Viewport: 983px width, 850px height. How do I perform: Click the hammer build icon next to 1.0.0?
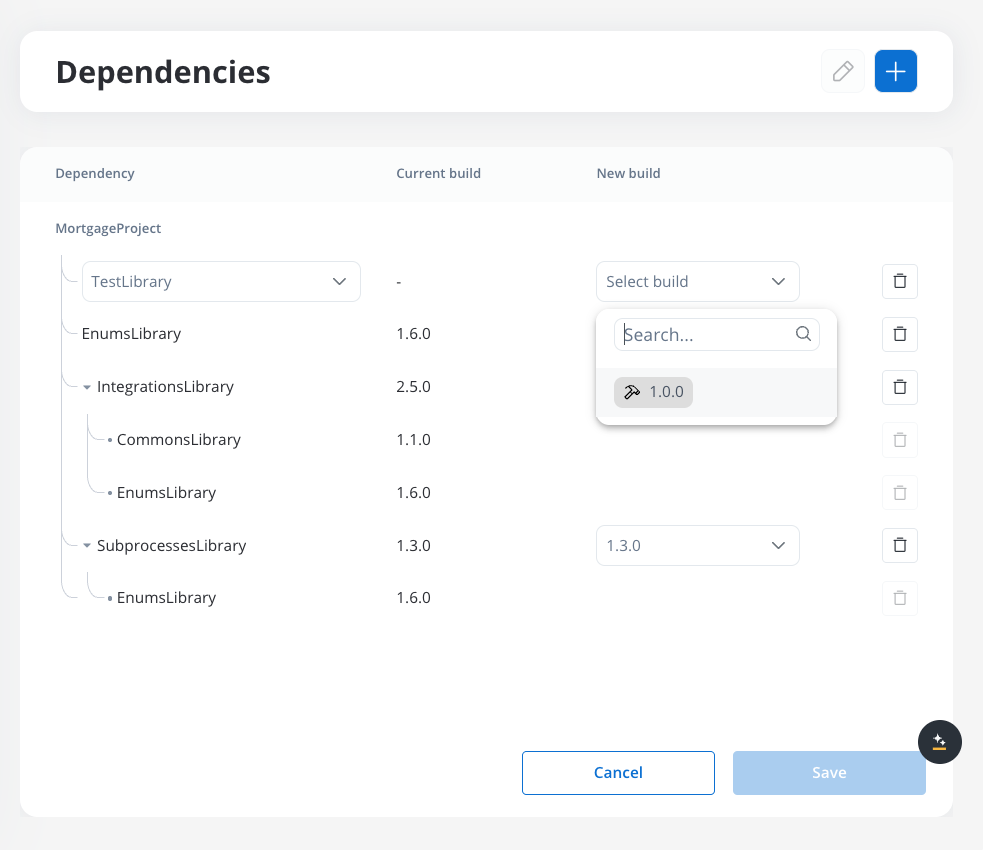[x=631, y=392]
